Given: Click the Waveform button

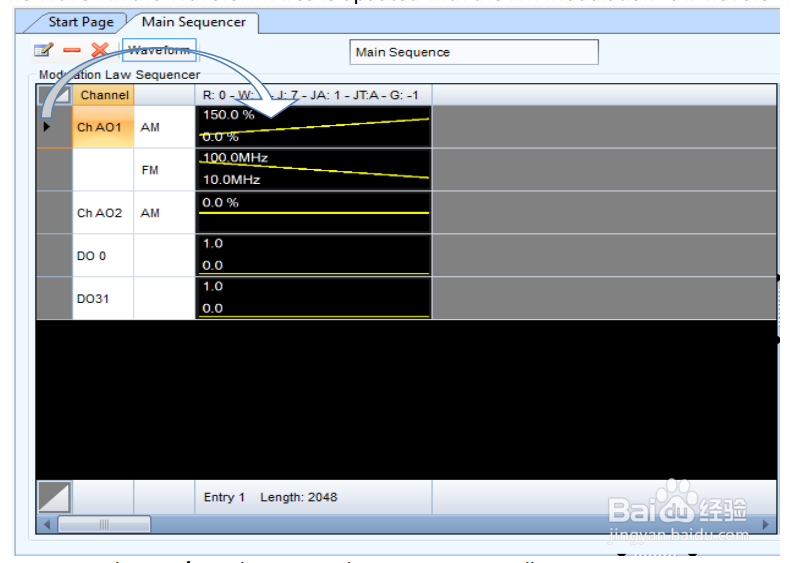Looking at the screenshot, I should click(159, 50).
